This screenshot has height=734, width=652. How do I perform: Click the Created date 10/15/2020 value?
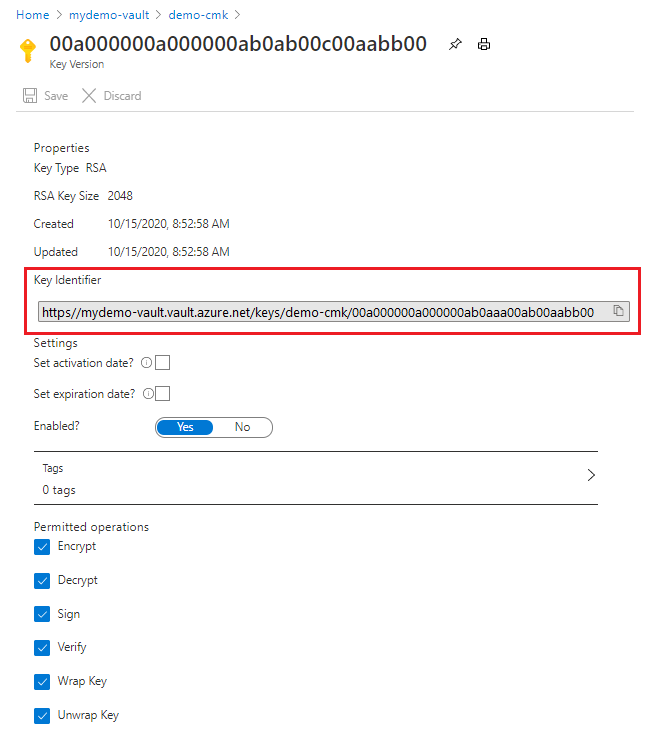169,224
